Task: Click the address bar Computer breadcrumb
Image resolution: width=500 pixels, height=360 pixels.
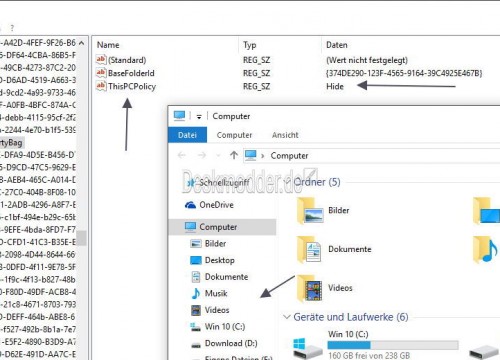Action: (x=289, y=156)
